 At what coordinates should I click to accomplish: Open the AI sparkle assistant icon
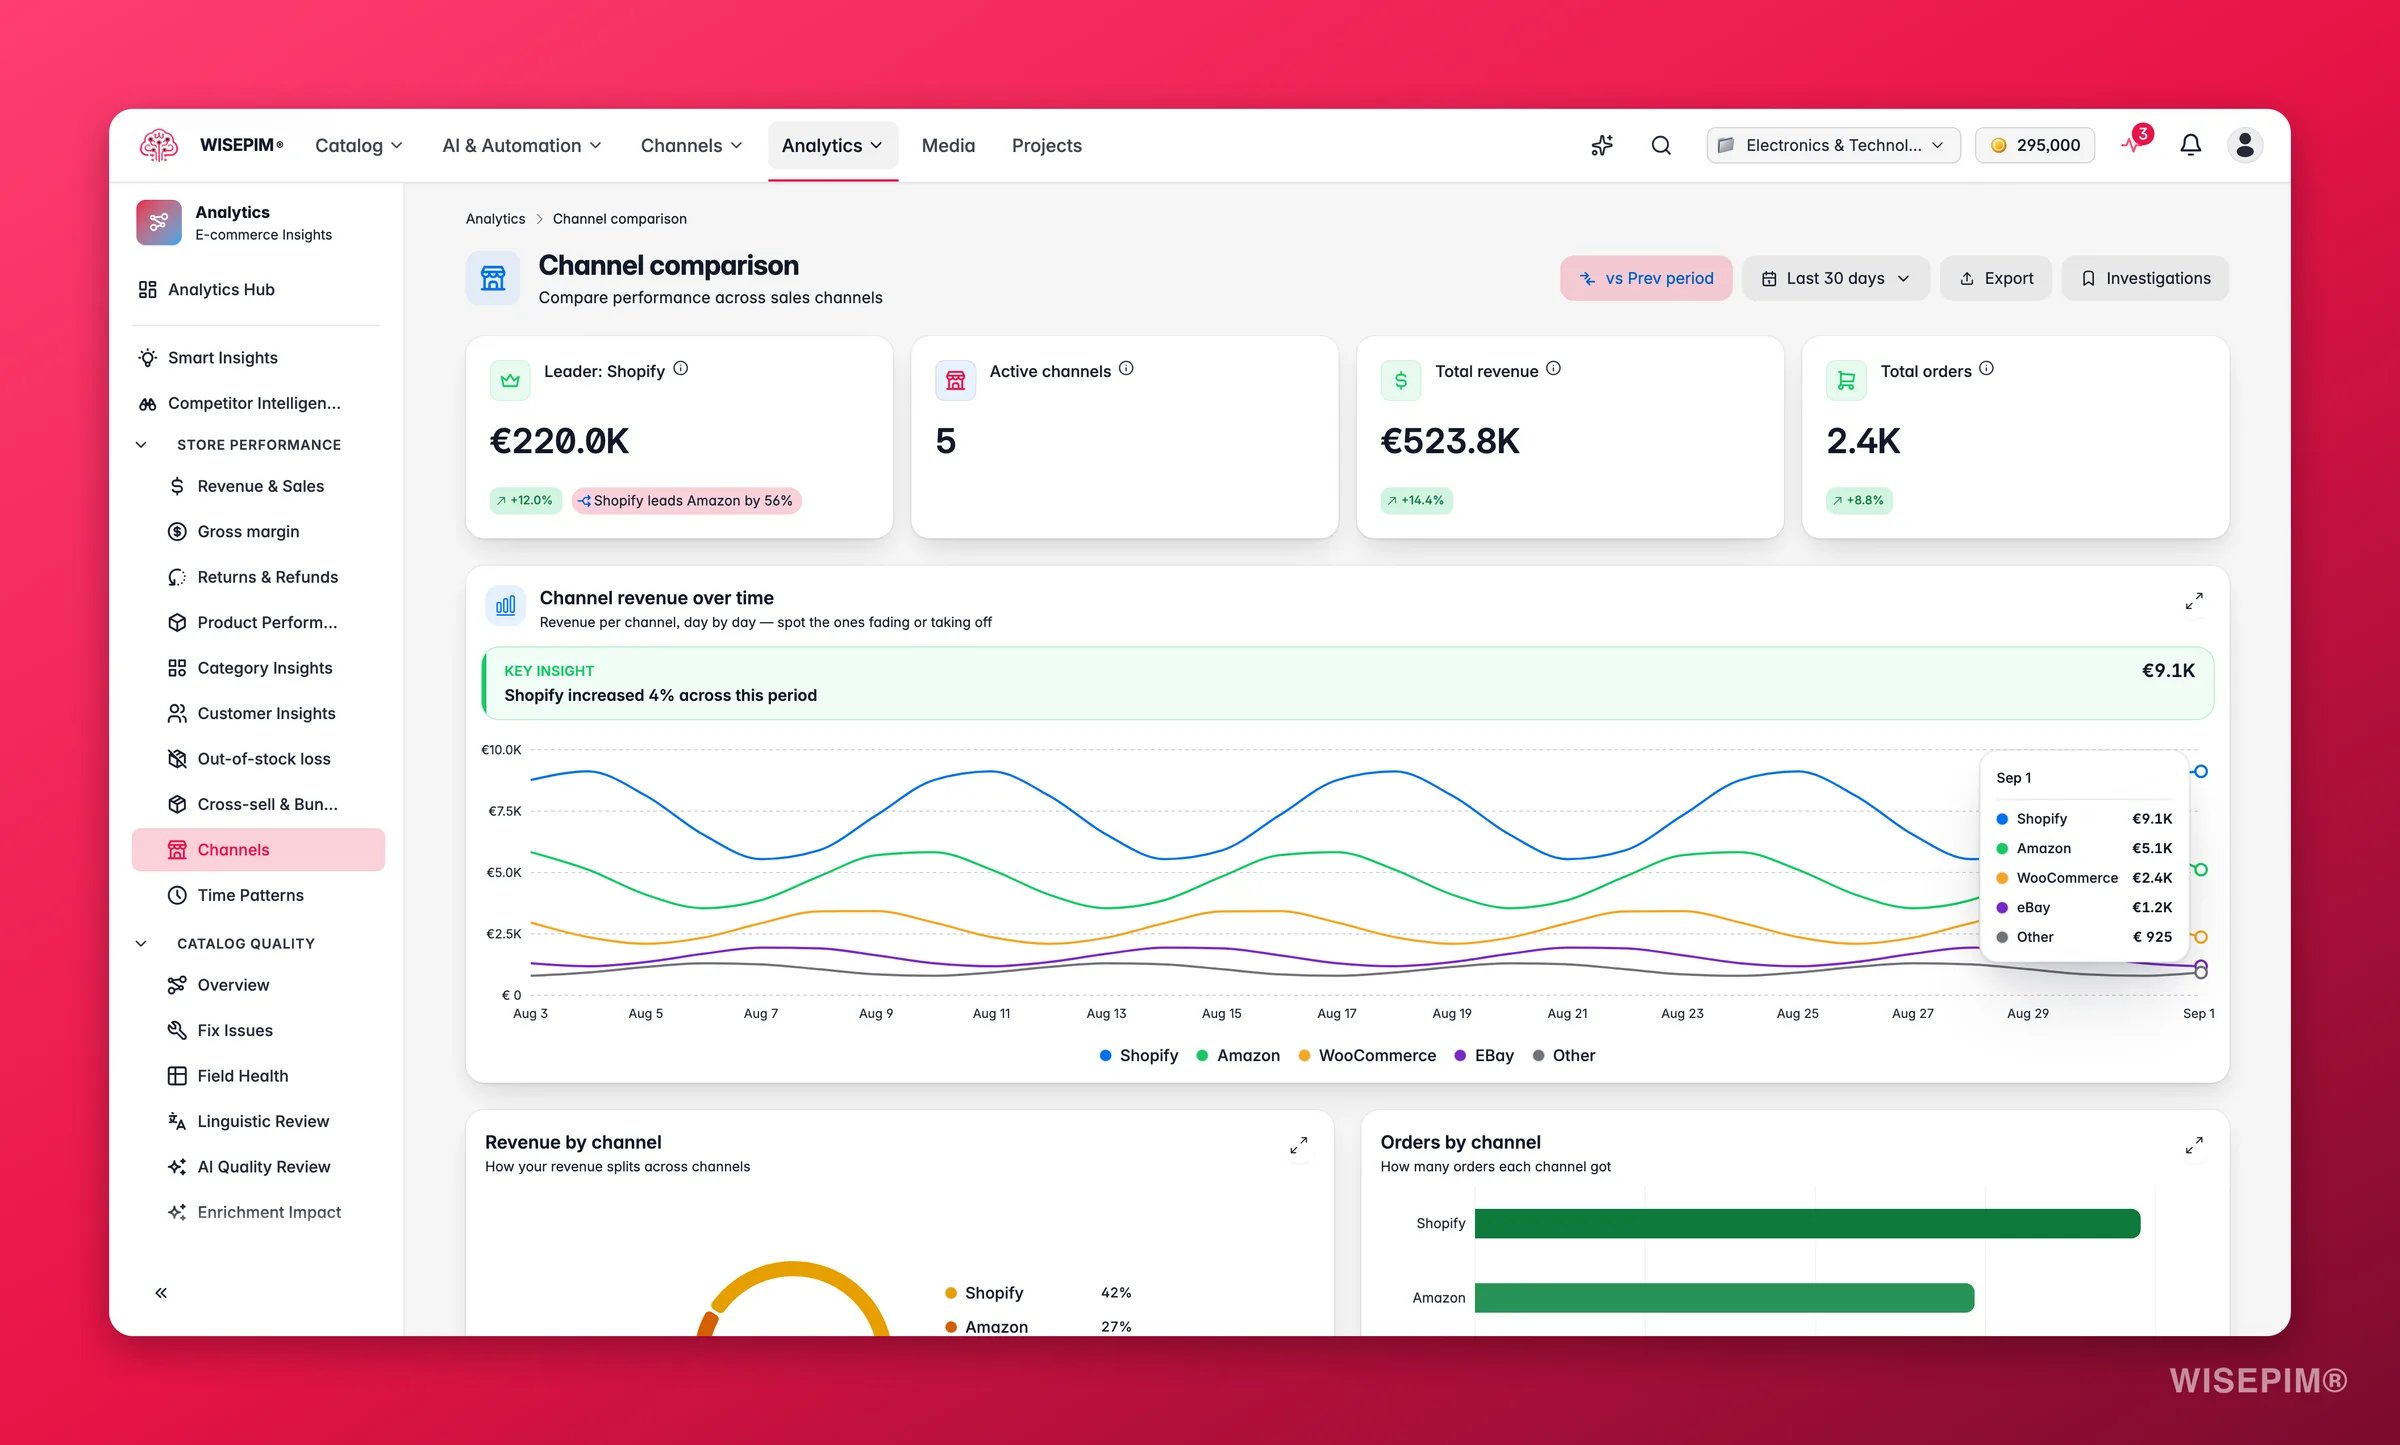click(x=1602, y=145)
